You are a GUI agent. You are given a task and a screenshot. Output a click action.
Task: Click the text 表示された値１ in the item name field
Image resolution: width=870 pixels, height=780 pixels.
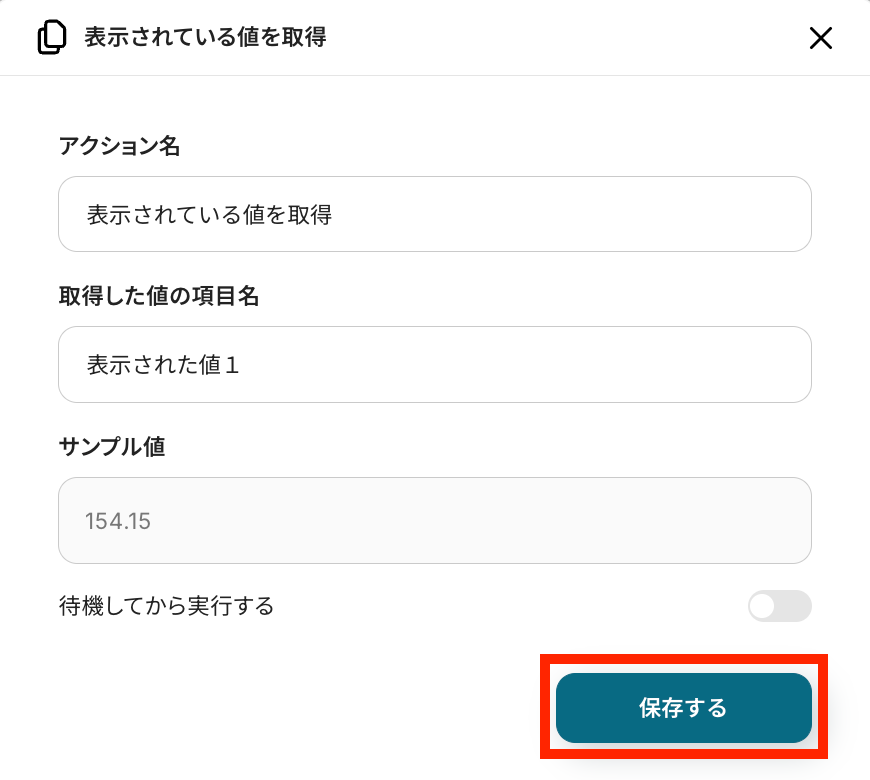pos(164,364)
